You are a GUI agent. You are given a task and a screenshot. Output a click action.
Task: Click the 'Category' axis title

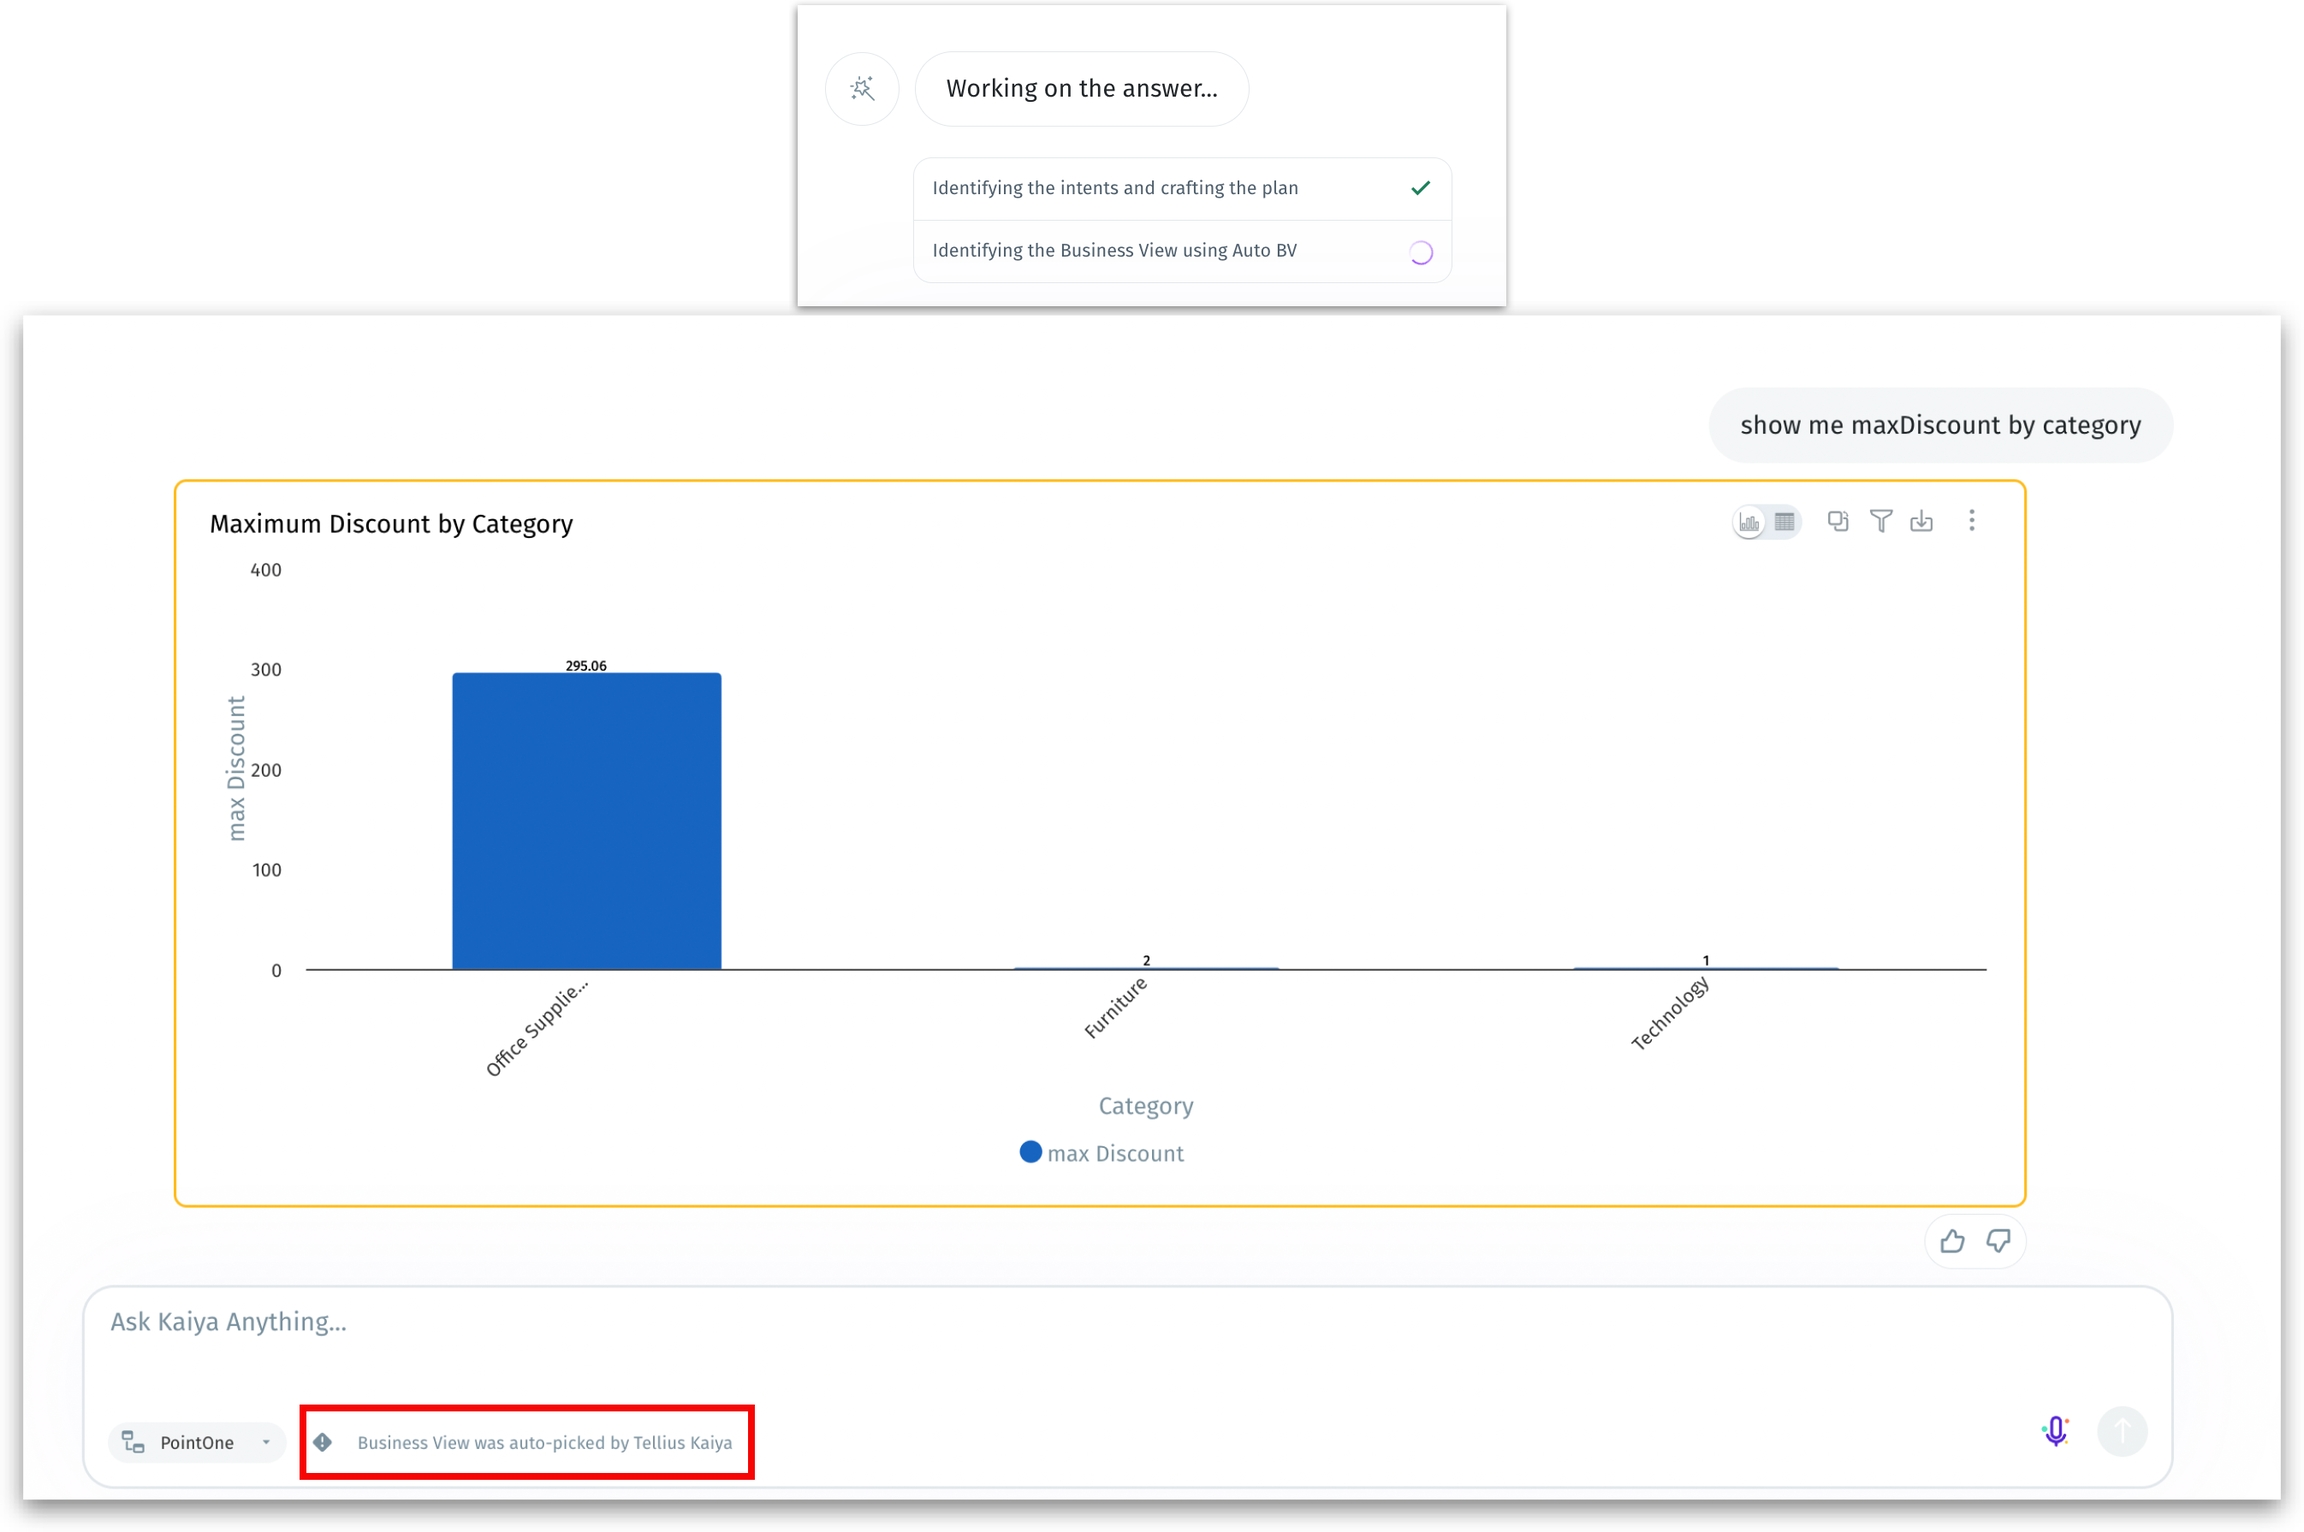(1146, 1105)
